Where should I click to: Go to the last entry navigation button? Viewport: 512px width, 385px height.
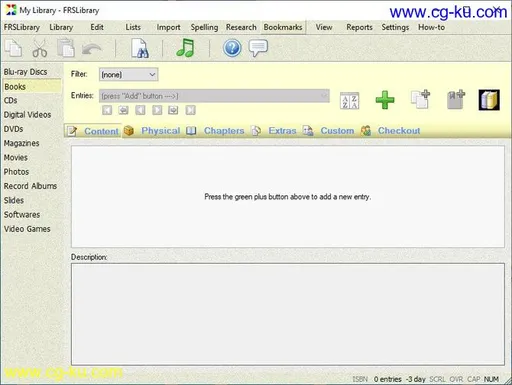(x=190, y=110)
